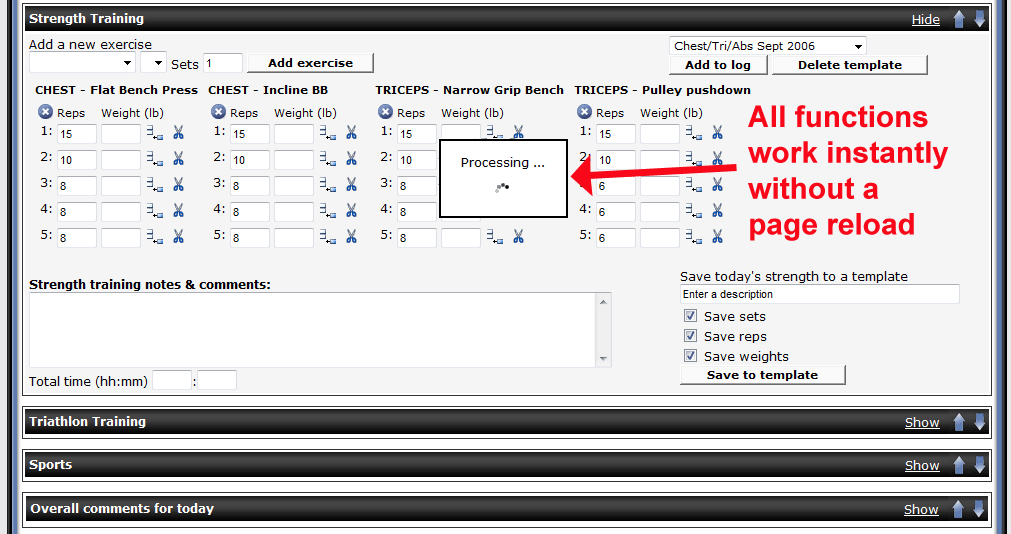Remove the TRICEPS Pulley pushdown exercise
This screenshot has width=1011, height=534.
[x=584, y=113]
